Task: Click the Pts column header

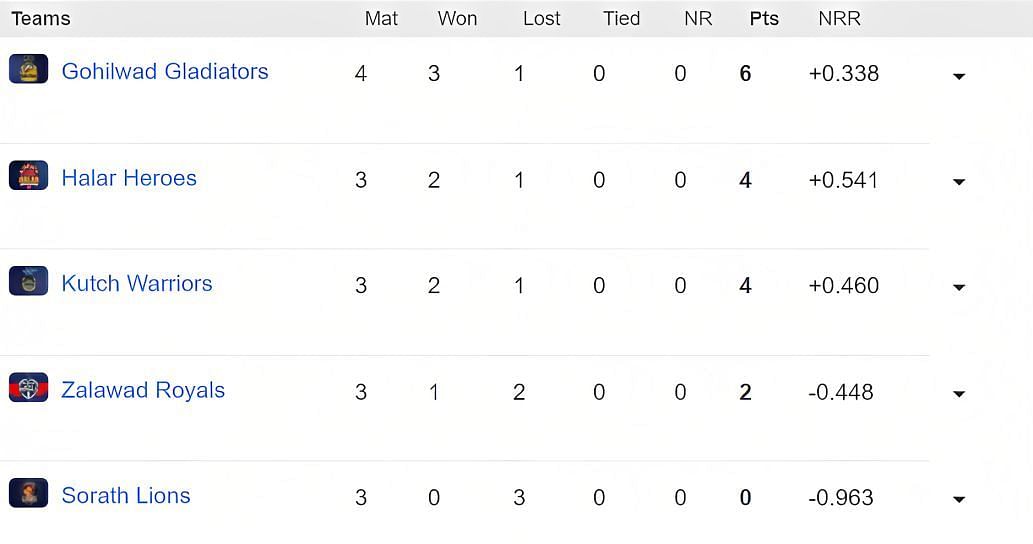Action: tap(764, 18)
